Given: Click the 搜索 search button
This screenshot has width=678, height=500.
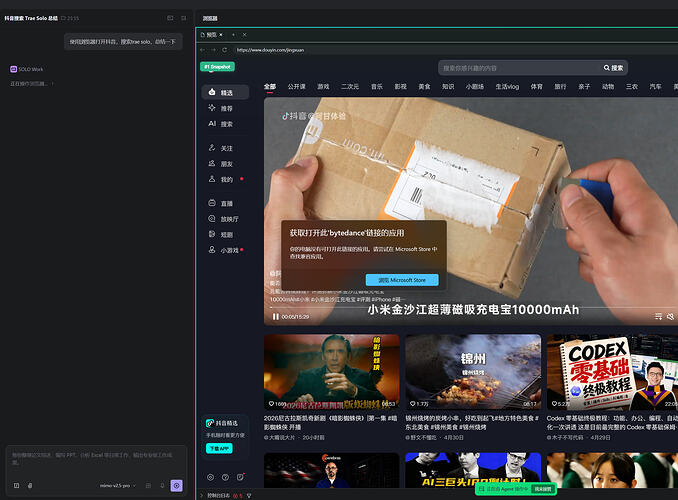Looking at the screenshot, I should tap(614, 68).
